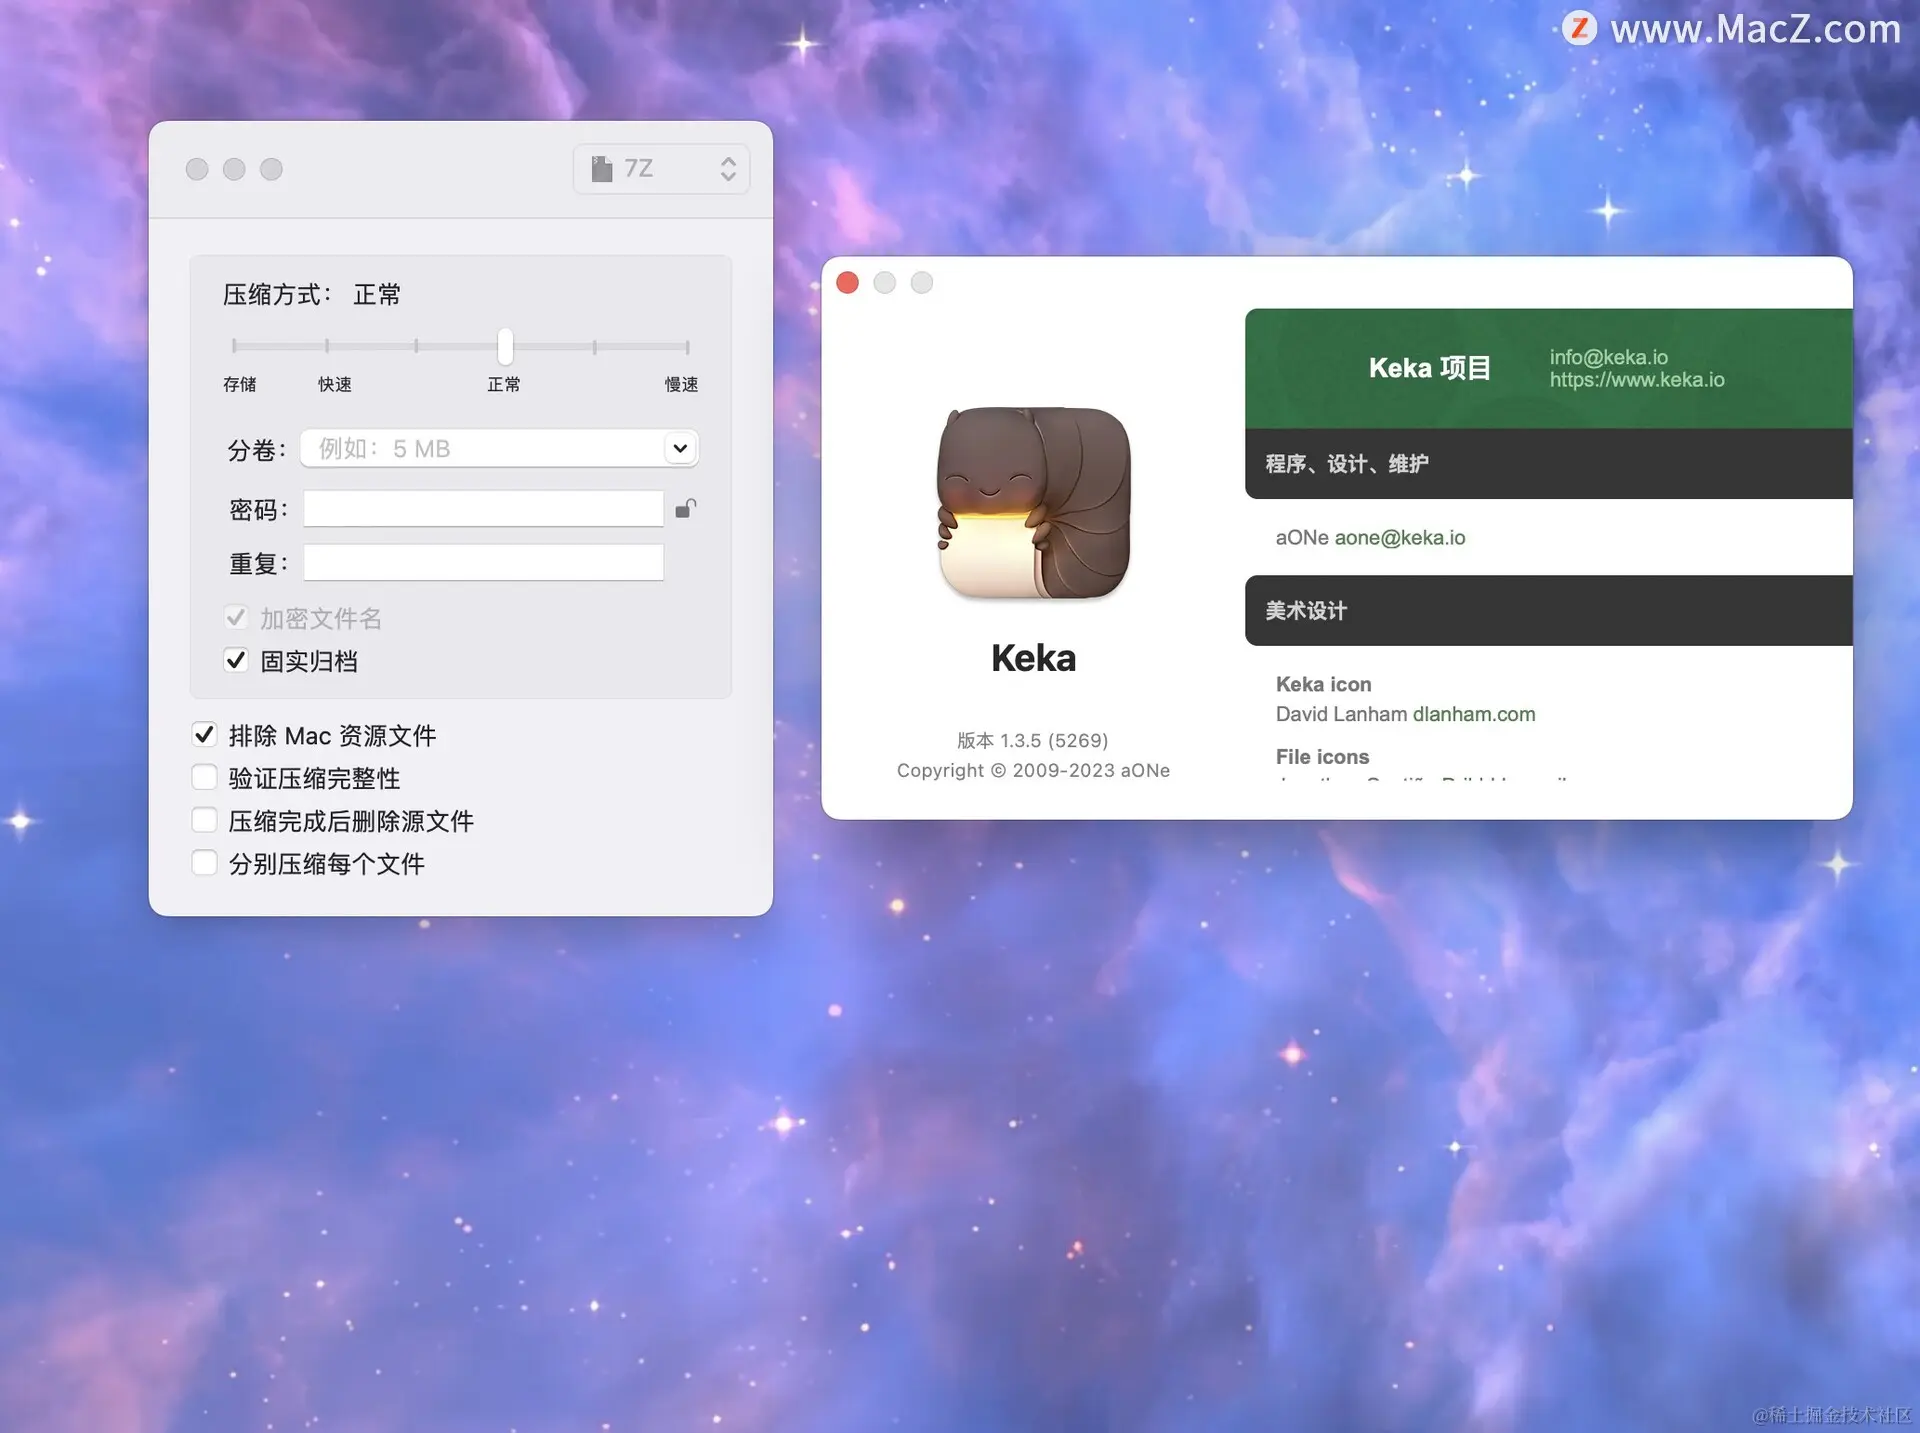Uncheck 排除 Mac 资源文件 option
1920x1433 pixels.
[204, 735]
